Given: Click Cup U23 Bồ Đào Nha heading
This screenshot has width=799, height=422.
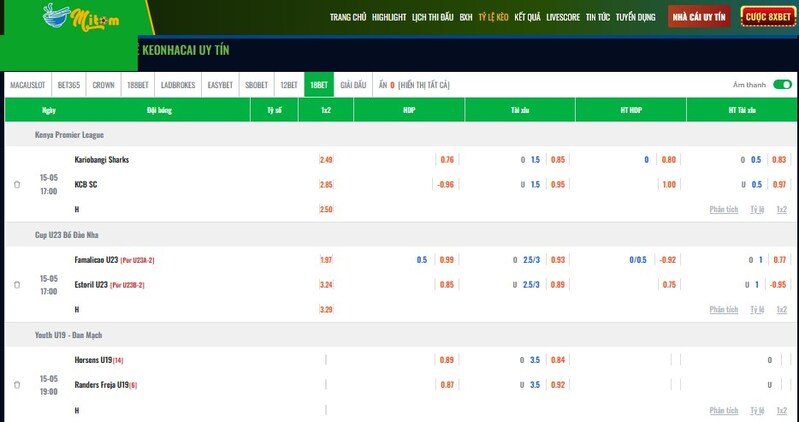Looking at the screenshot, I should point(66,235).
